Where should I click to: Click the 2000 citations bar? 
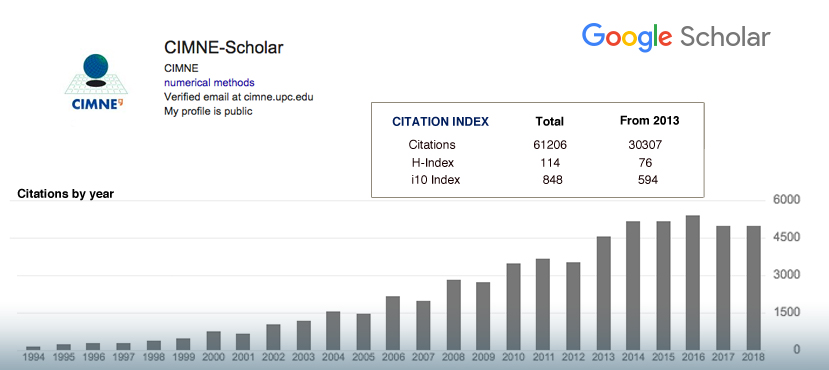[x=214, y=341]
